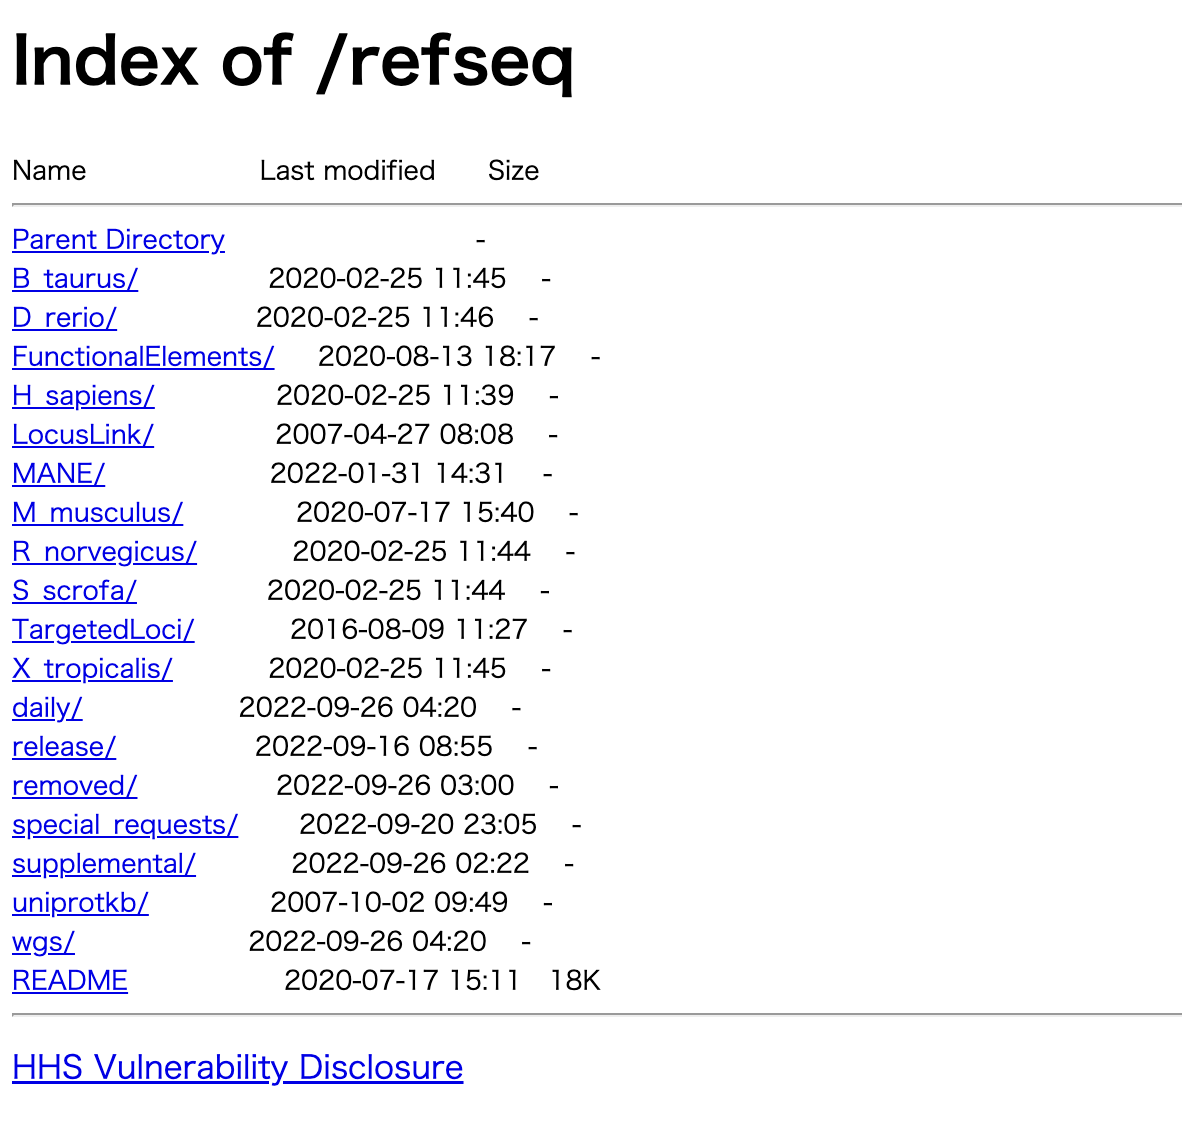
Task: Open the removed/ folder
Action: point(75,786)
